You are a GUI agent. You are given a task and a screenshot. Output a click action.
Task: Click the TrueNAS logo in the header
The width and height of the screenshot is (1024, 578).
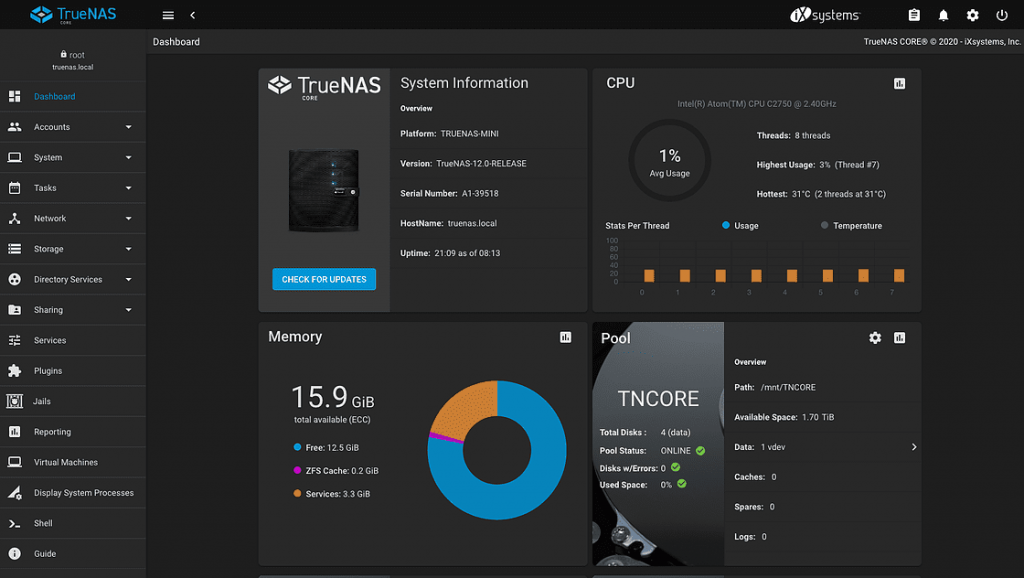73,14
